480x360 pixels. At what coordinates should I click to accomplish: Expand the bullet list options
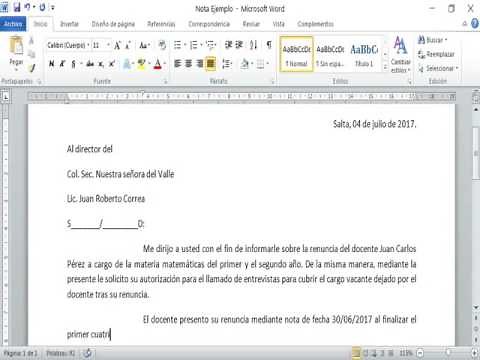pyautogui.click(x=185, y=45)
